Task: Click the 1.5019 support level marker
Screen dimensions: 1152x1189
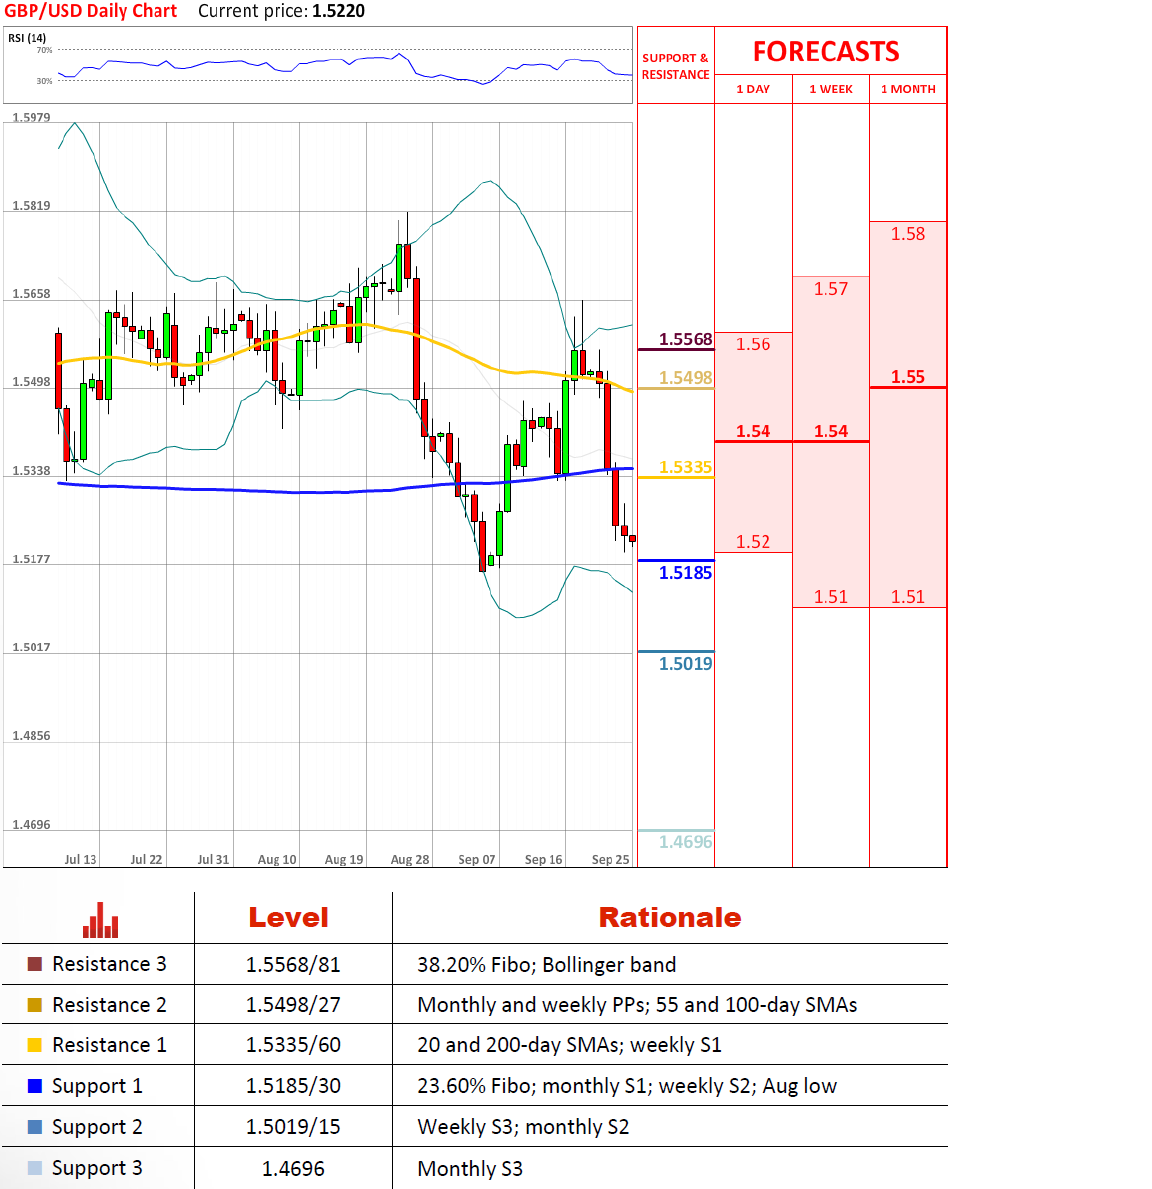Action: [685, 664]
